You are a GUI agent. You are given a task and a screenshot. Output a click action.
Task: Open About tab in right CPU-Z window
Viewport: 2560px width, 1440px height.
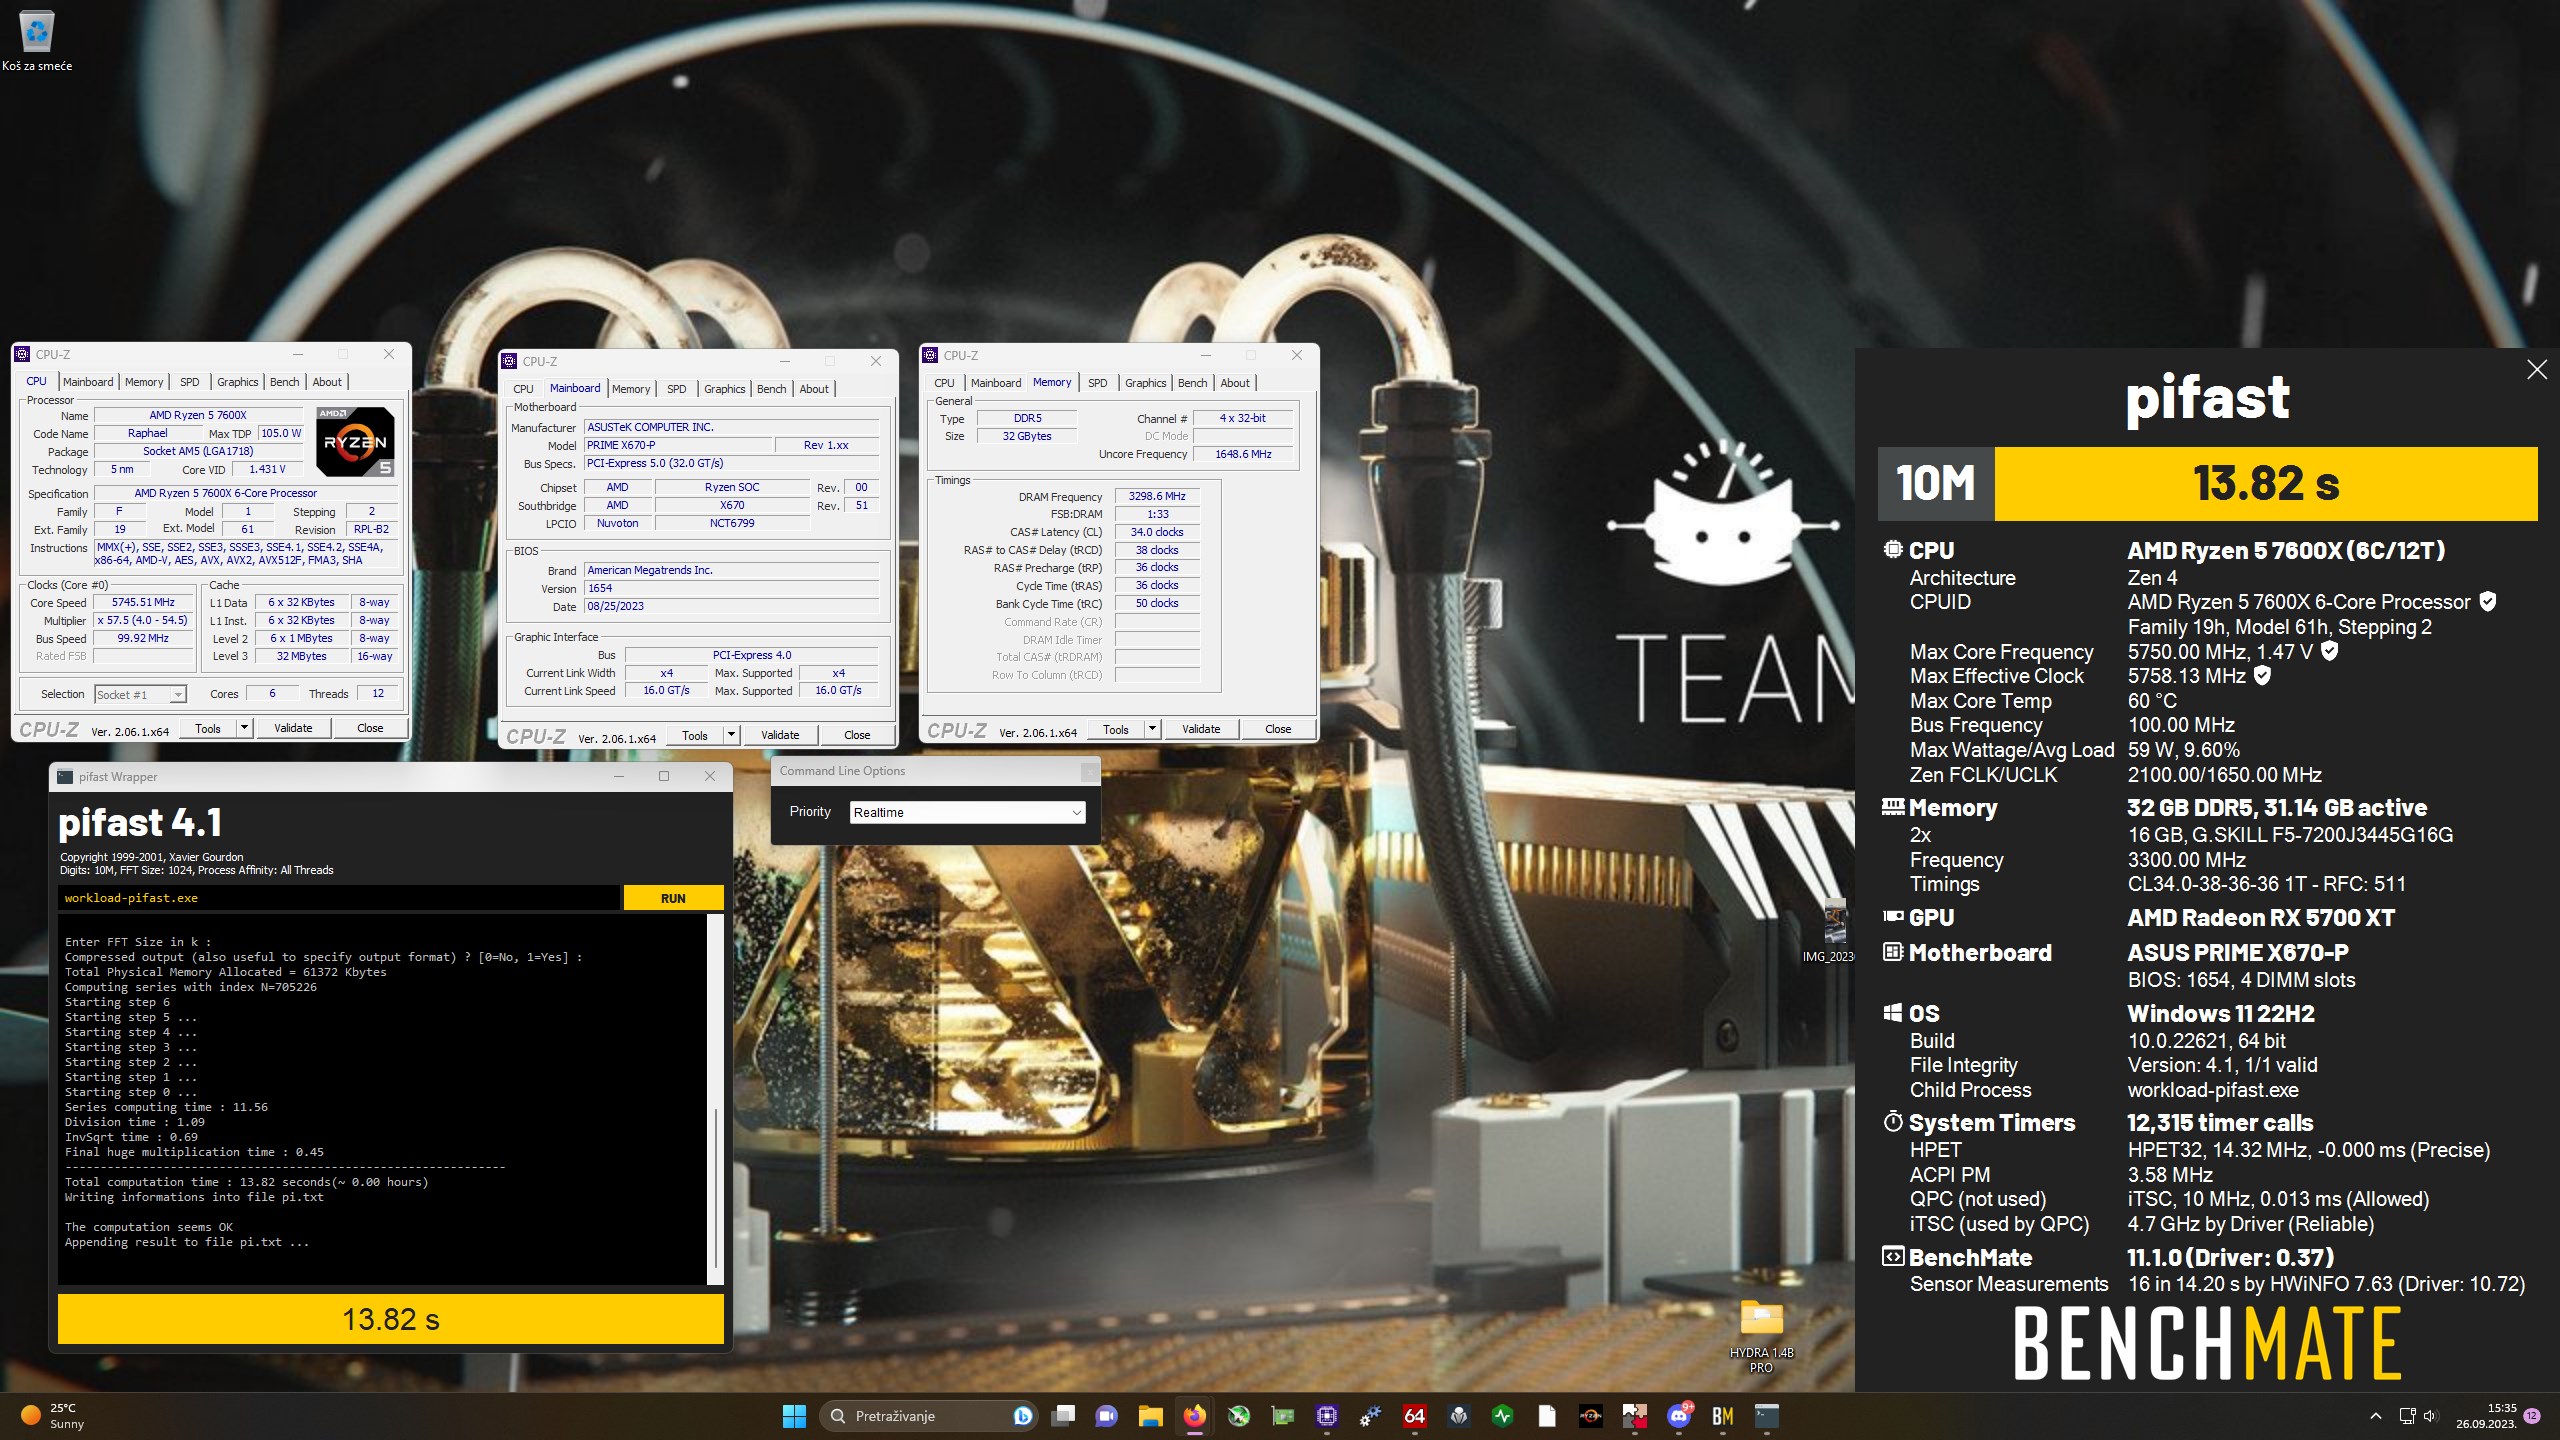click(1235, 383)
